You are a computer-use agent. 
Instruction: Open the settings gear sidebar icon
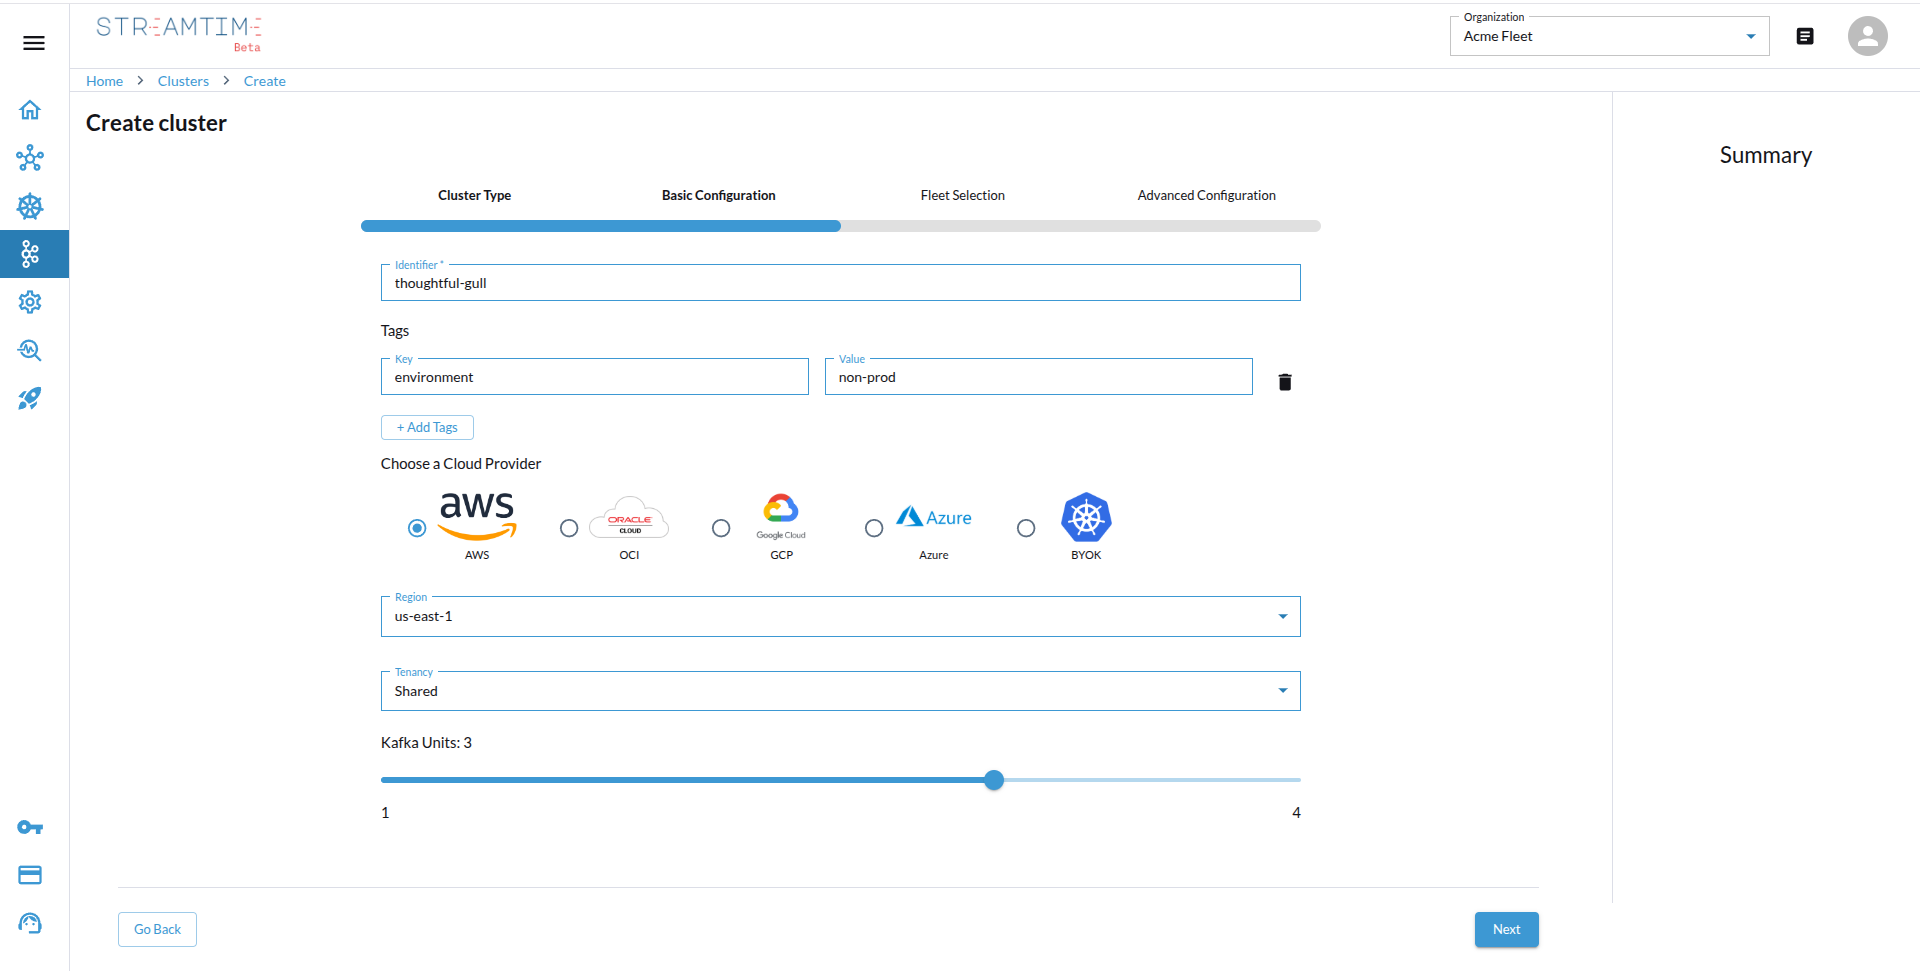[x=30, y=302]
